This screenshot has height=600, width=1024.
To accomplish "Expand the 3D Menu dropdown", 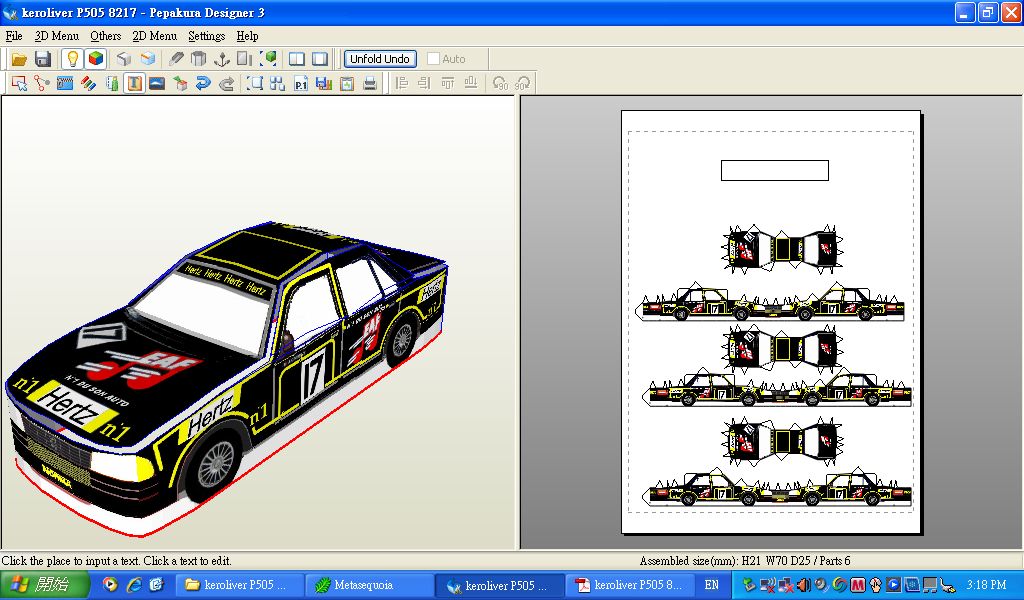I will pyautogui.click(x=56, y=36).
